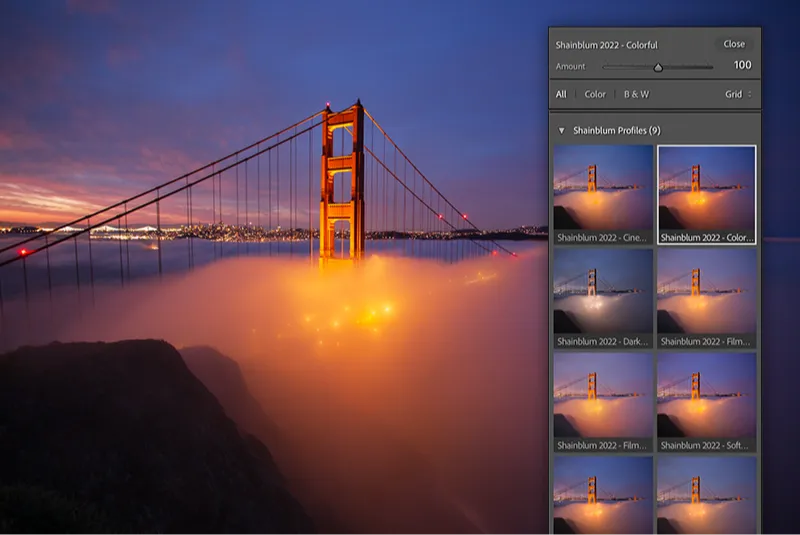This screenshot has height=535, width=800.
Task: Adjust the Amount slider handle
Action: point(658,67)
